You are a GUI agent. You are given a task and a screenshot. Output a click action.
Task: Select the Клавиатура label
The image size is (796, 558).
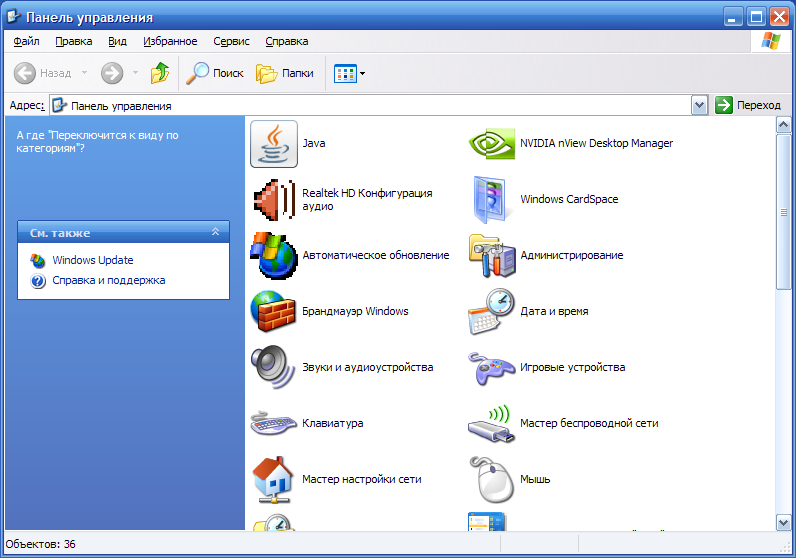point(333,423)
